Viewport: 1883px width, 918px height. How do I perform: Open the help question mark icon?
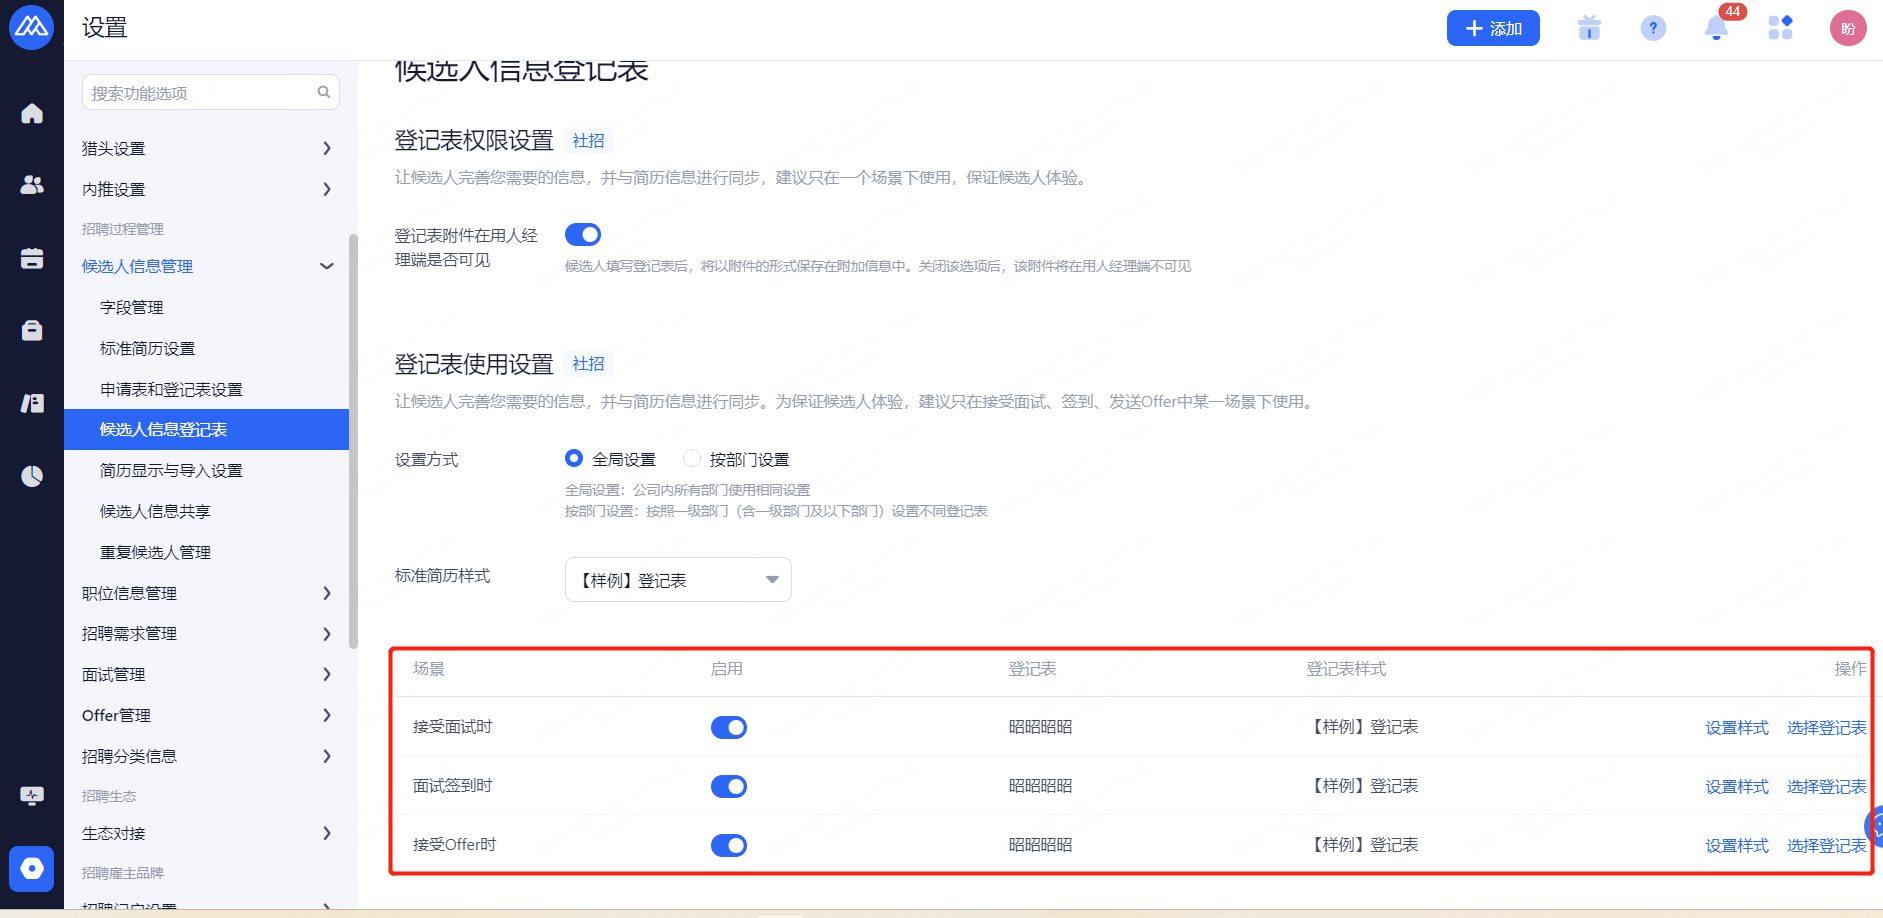point(1653,28)
